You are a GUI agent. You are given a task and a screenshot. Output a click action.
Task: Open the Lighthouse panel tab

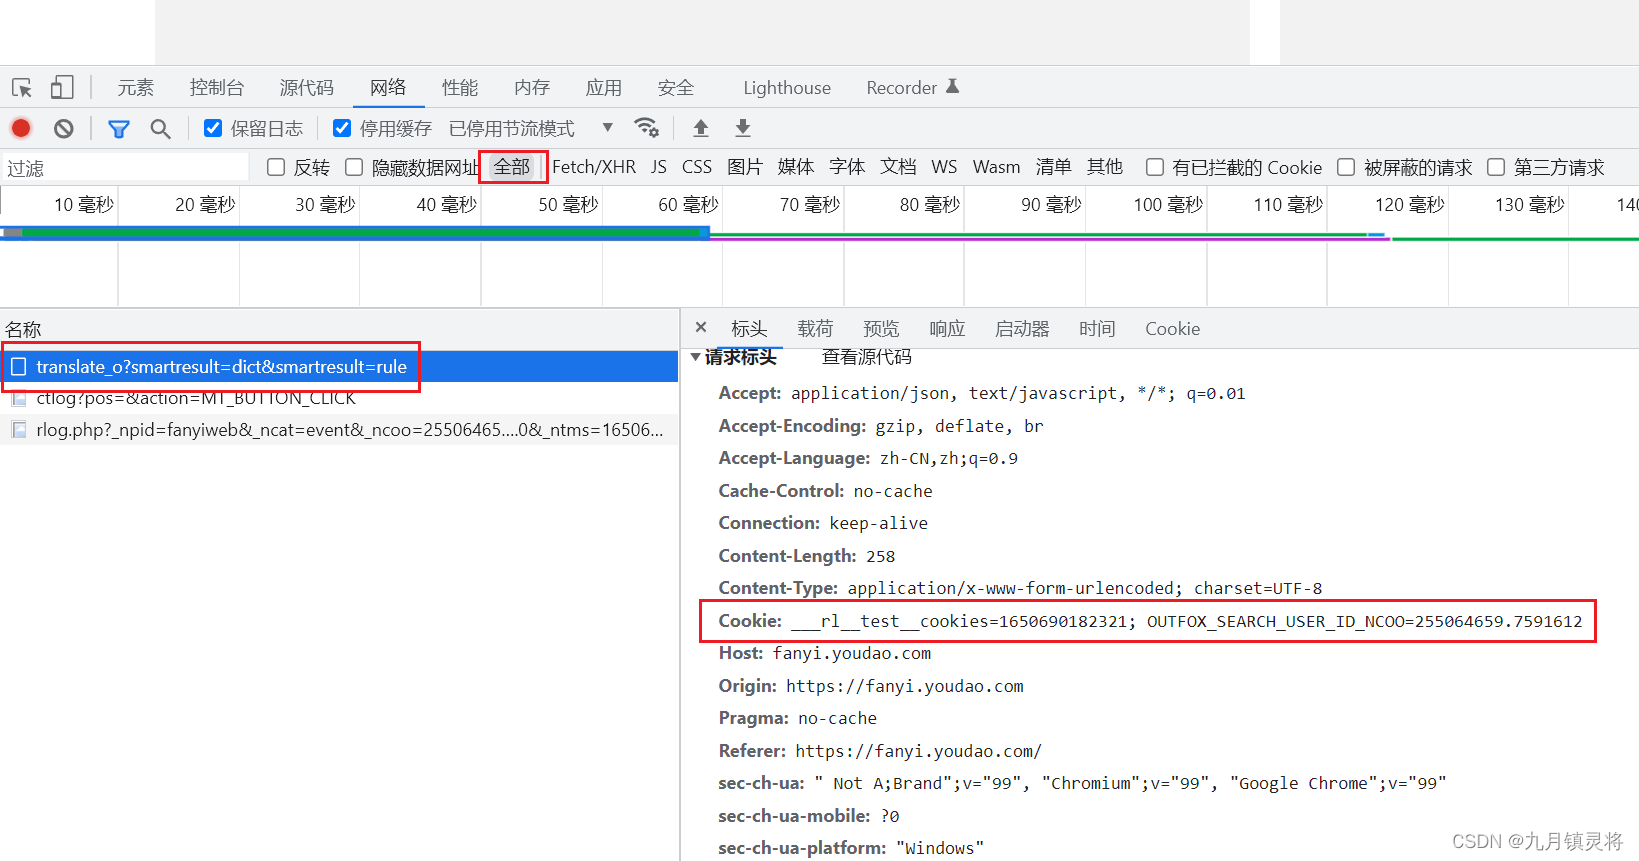click(787, 88)
